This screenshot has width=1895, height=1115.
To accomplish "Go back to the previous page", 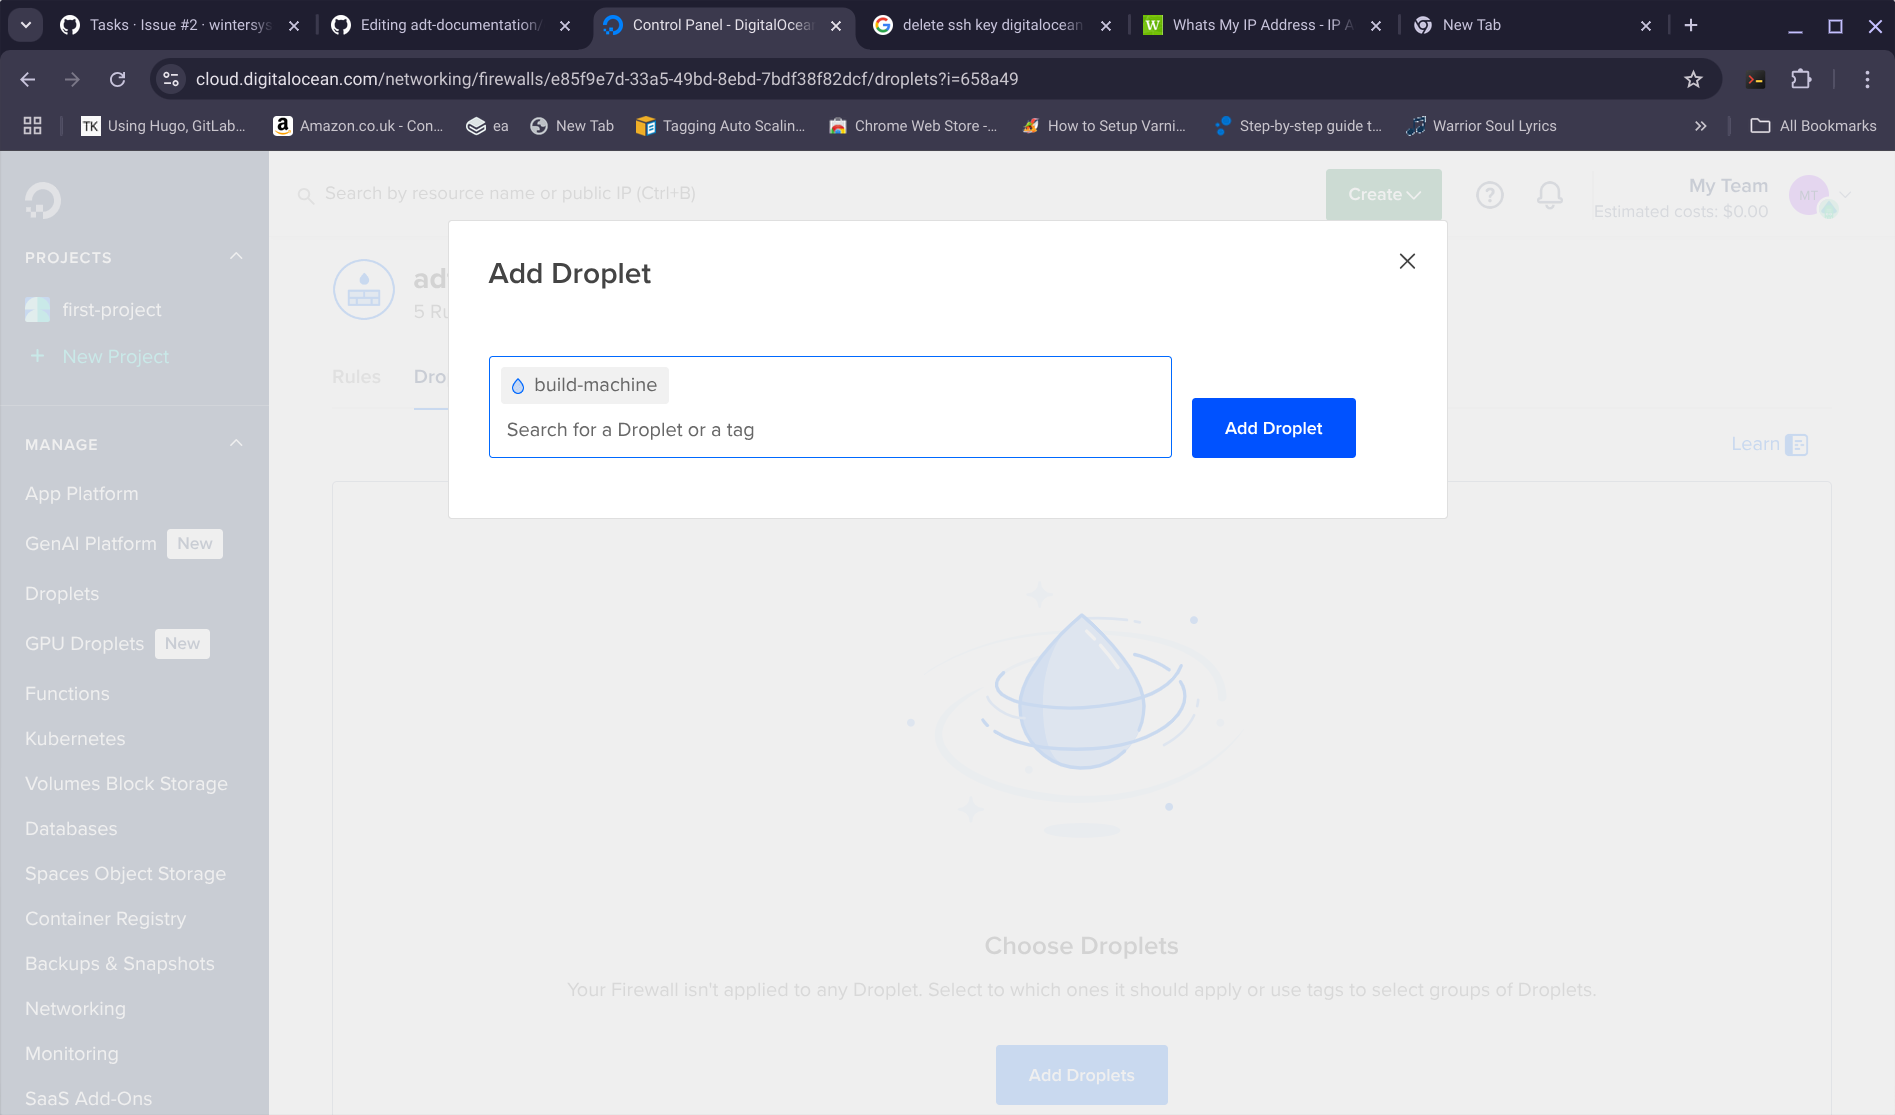I will pyautogui.click(x=28, y=79).
